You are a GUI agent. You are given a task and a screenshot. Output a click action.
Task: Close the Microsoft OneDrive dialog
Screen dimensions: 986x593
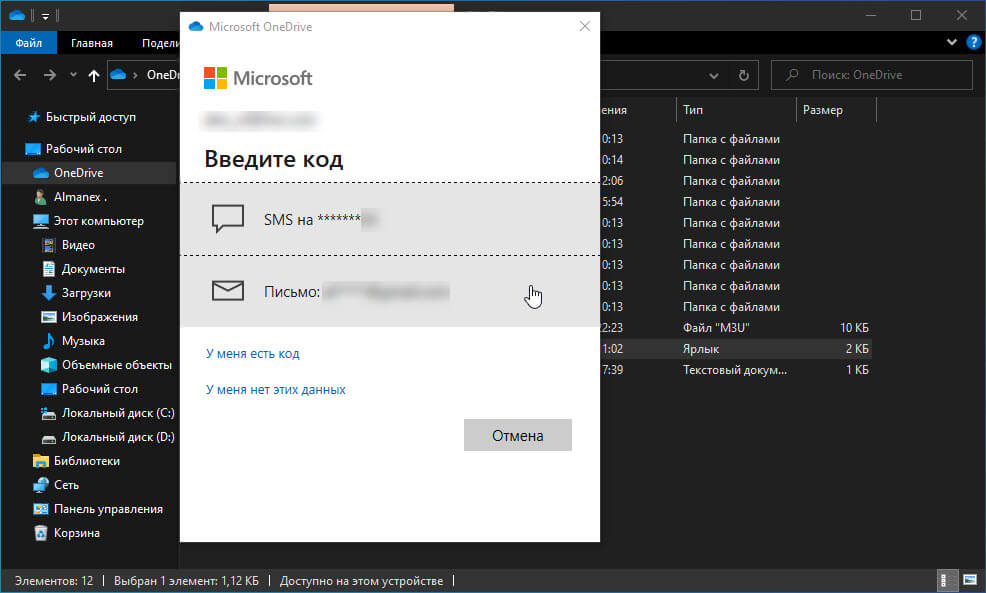(x=585, y=26)
